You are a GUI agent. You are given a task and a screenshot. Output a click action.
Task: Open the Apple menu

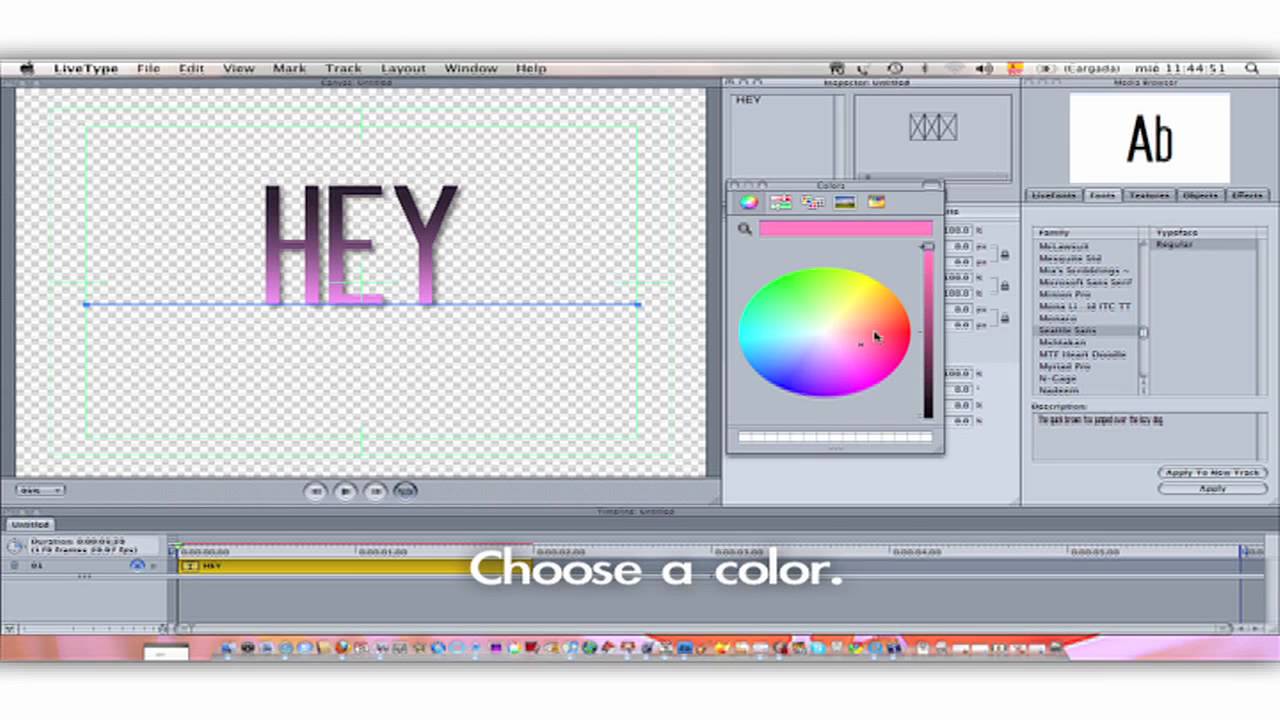pos(27,68)
